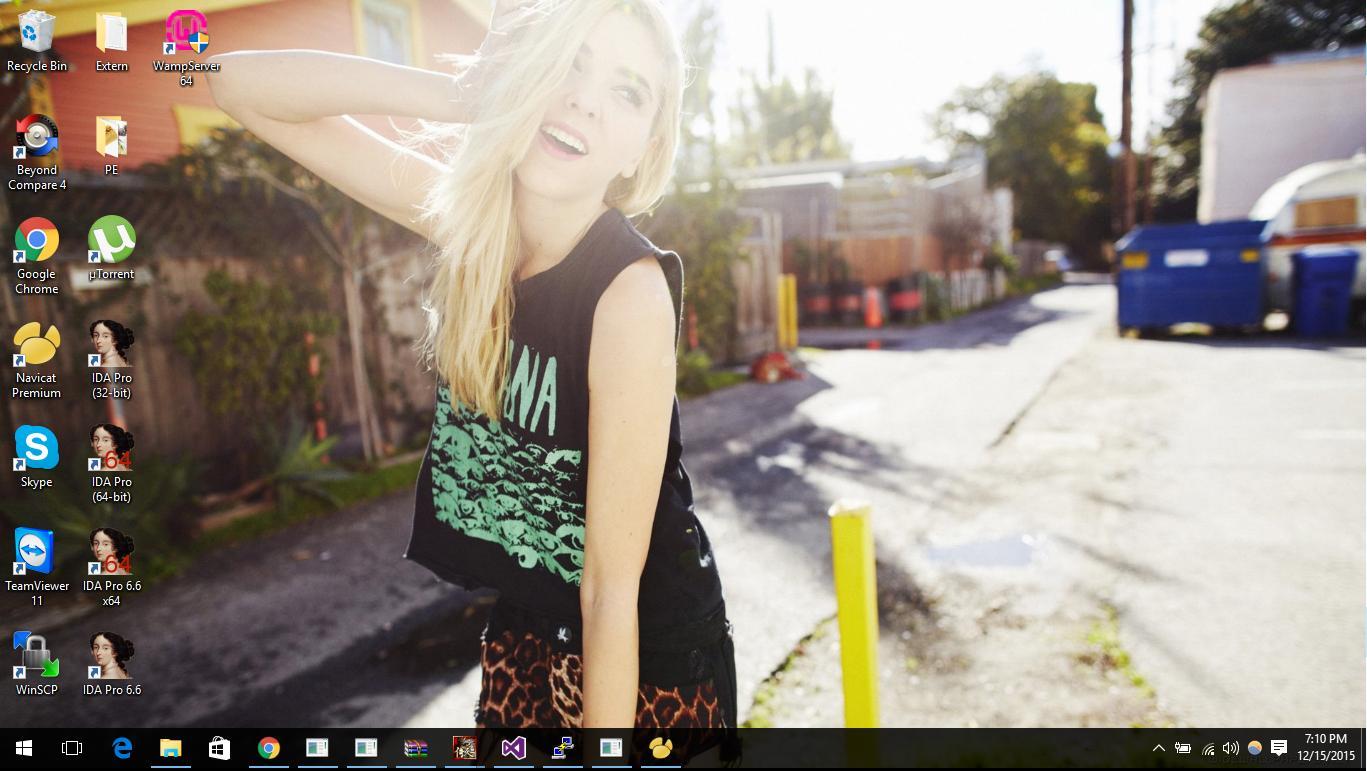Select the WampServer 64 desktop shortcut
Screen dimensions: 1367x771
pyautogui.click(x=186, y=48)
